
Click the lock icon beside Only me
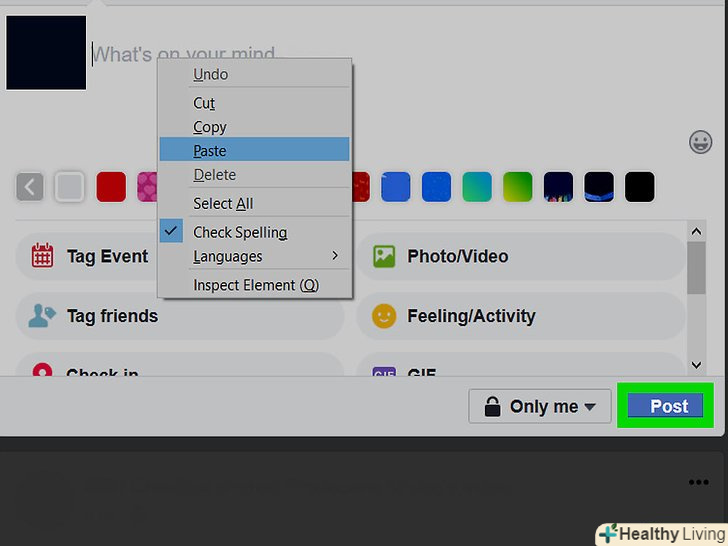pos(492,406)
